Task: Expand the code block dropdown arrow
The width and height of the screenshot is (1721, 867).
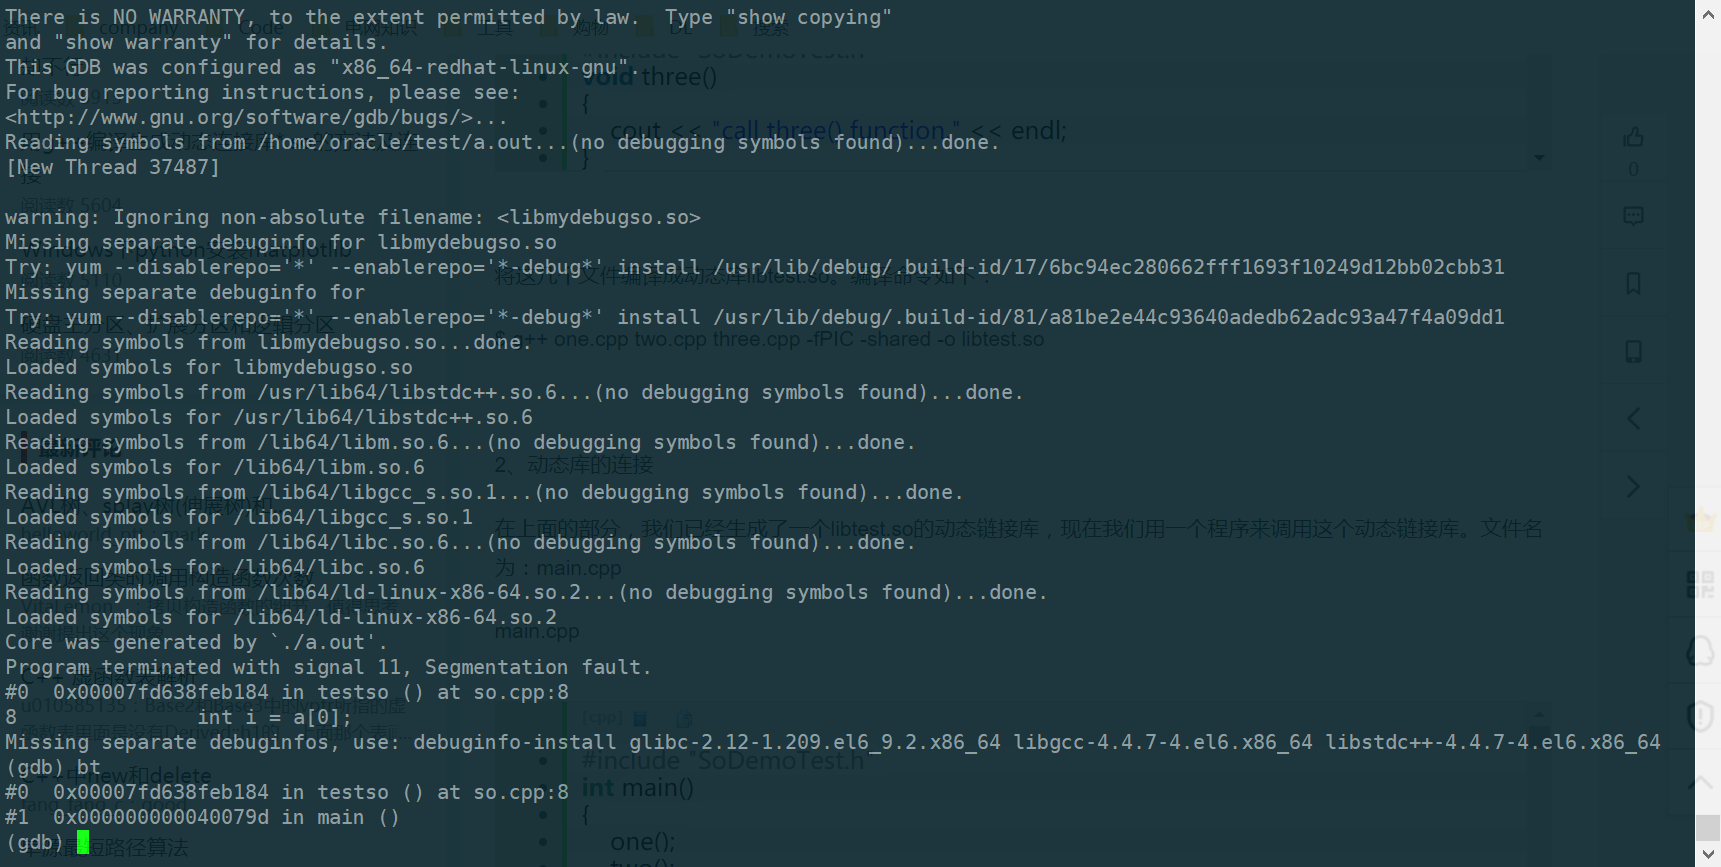Action: click(x=1541, y=157)
